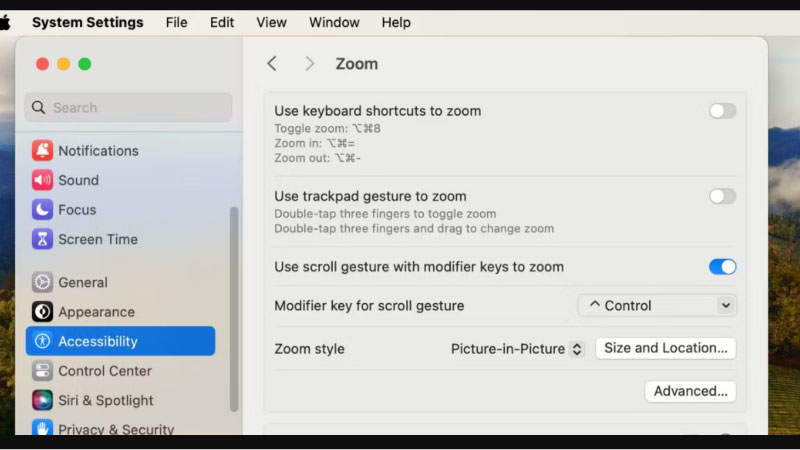Open the Window menu in menu bar
Screen dimensions: 800x450
[x=334, y=22]
